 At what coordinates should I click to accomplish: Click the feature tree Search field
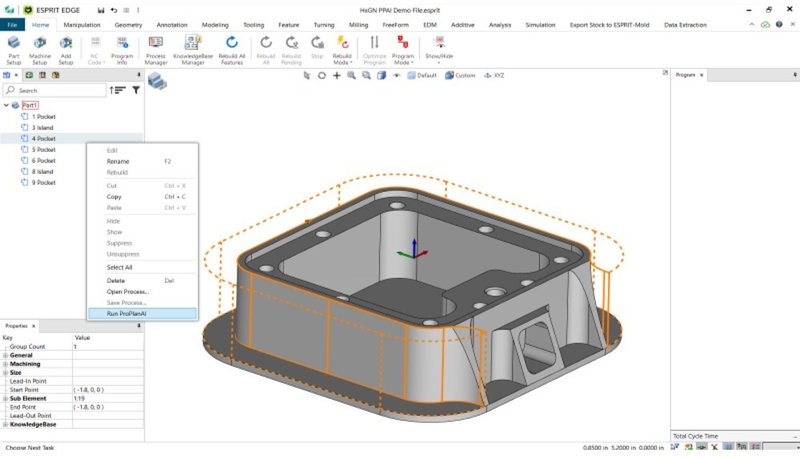coord(55,90)
